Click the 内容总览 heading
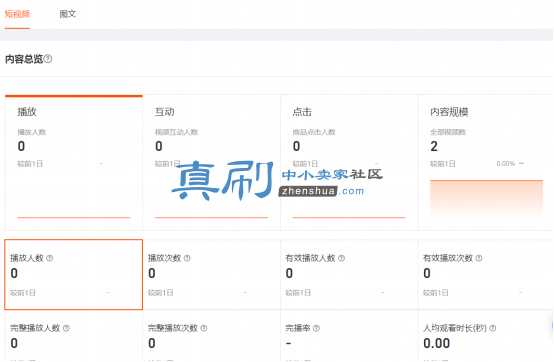554x362 pixels. click(x=24, y=59)
